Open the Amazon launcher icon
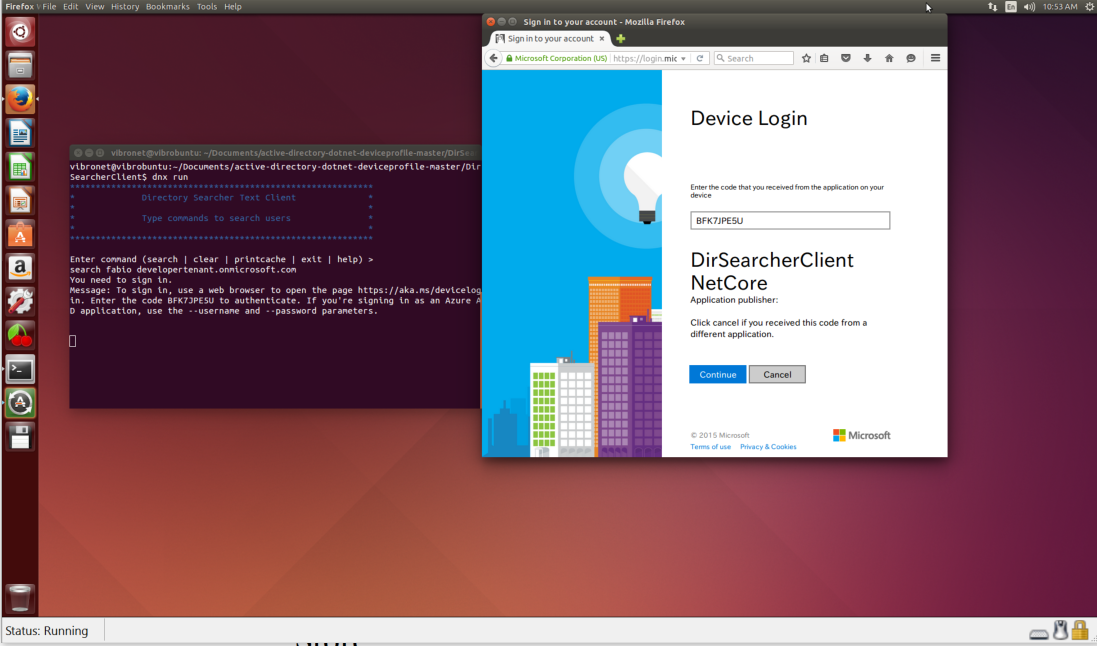Screen dimensions: 1097x646 [20, 267]
